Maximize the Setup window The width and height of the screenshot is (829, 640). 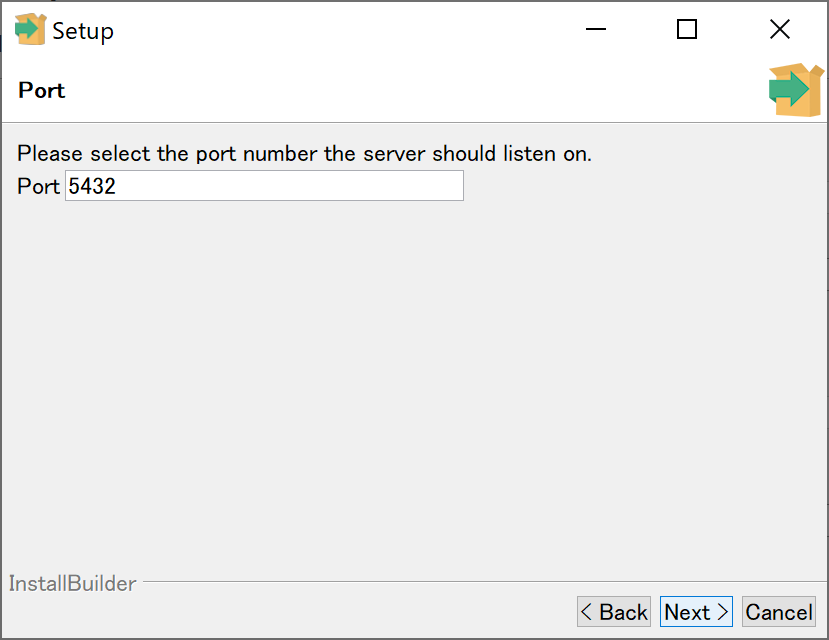click(687, 30)
